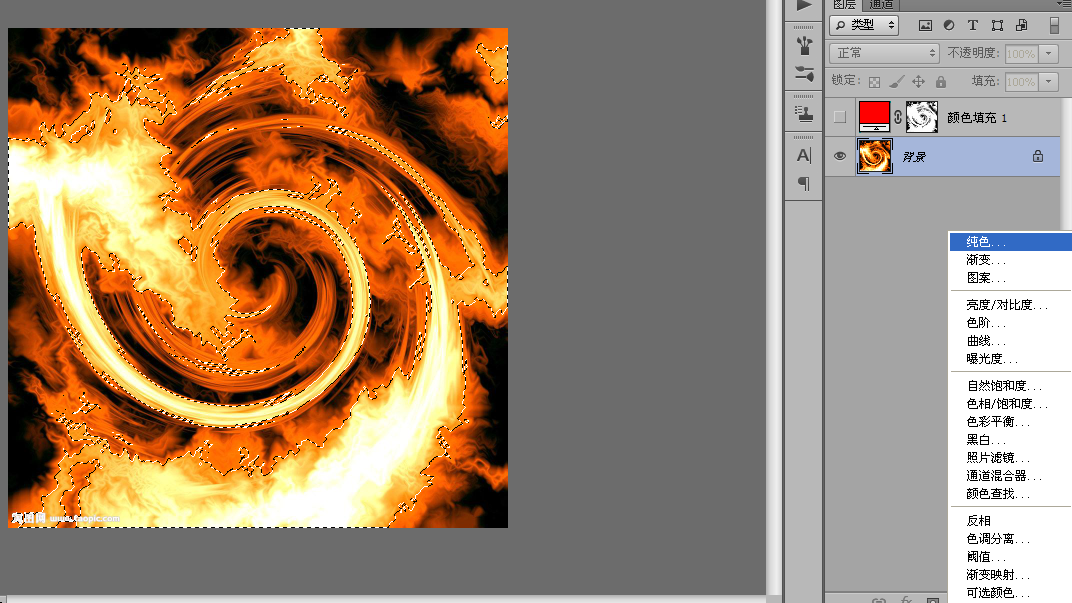Click the lock image pixels brush icon

tap(896, 82)
